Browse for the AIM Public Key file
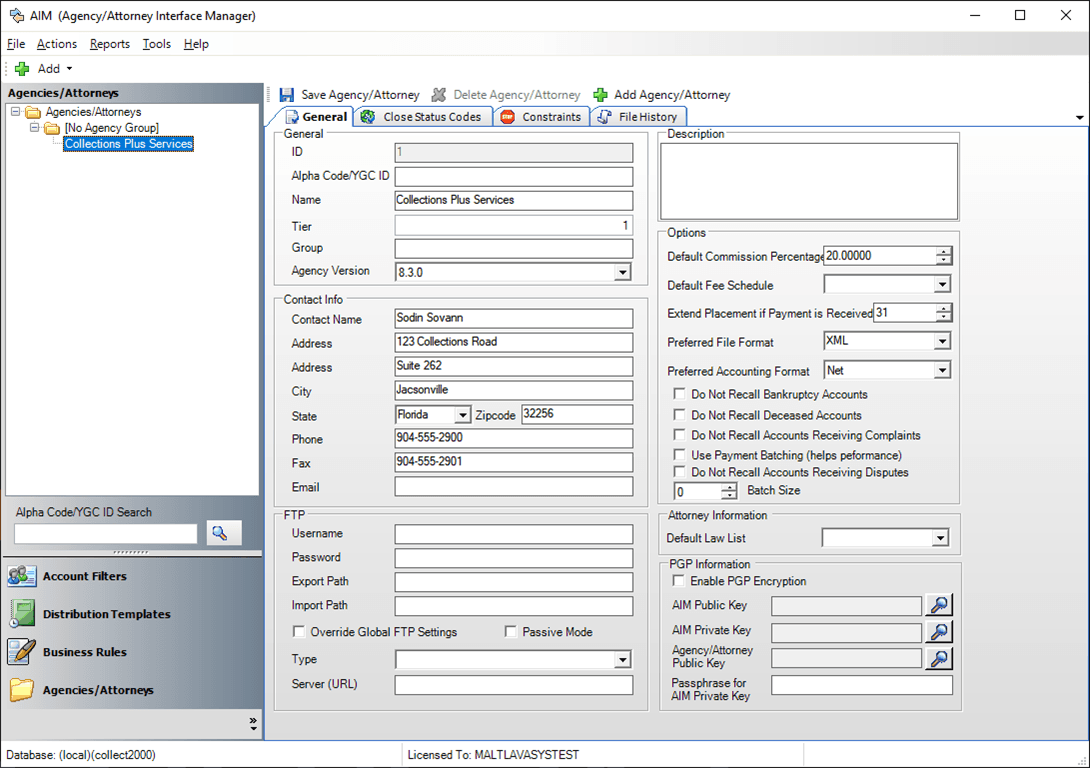 [939, 605]
